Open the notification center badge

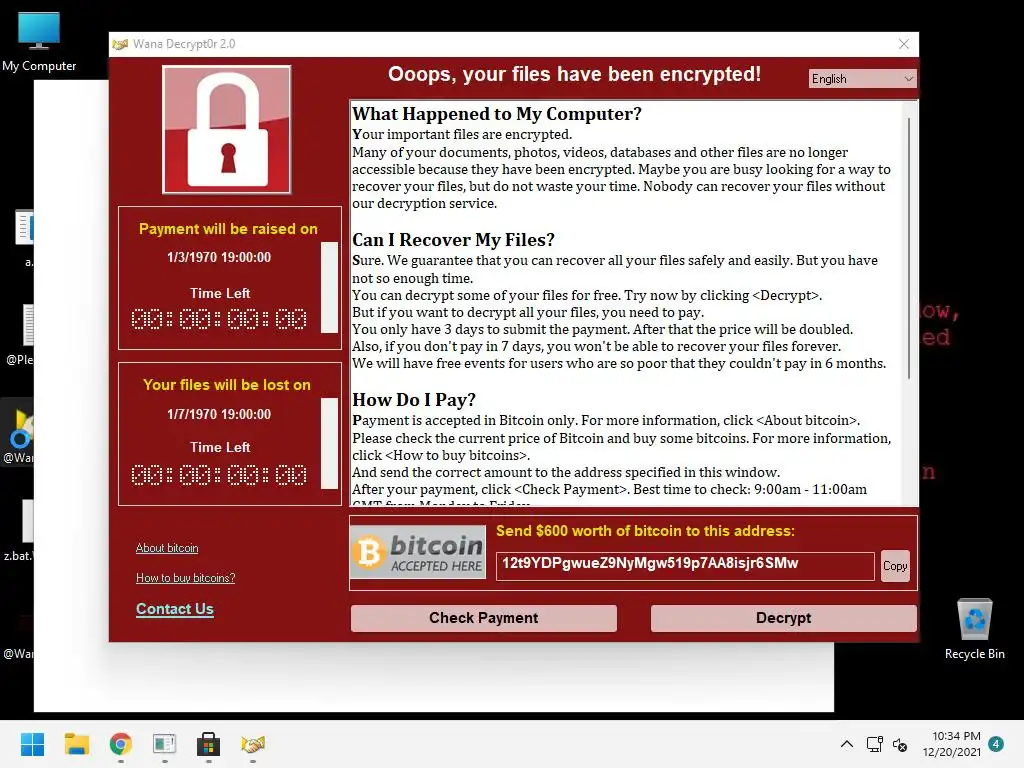(x=996, y=744)
